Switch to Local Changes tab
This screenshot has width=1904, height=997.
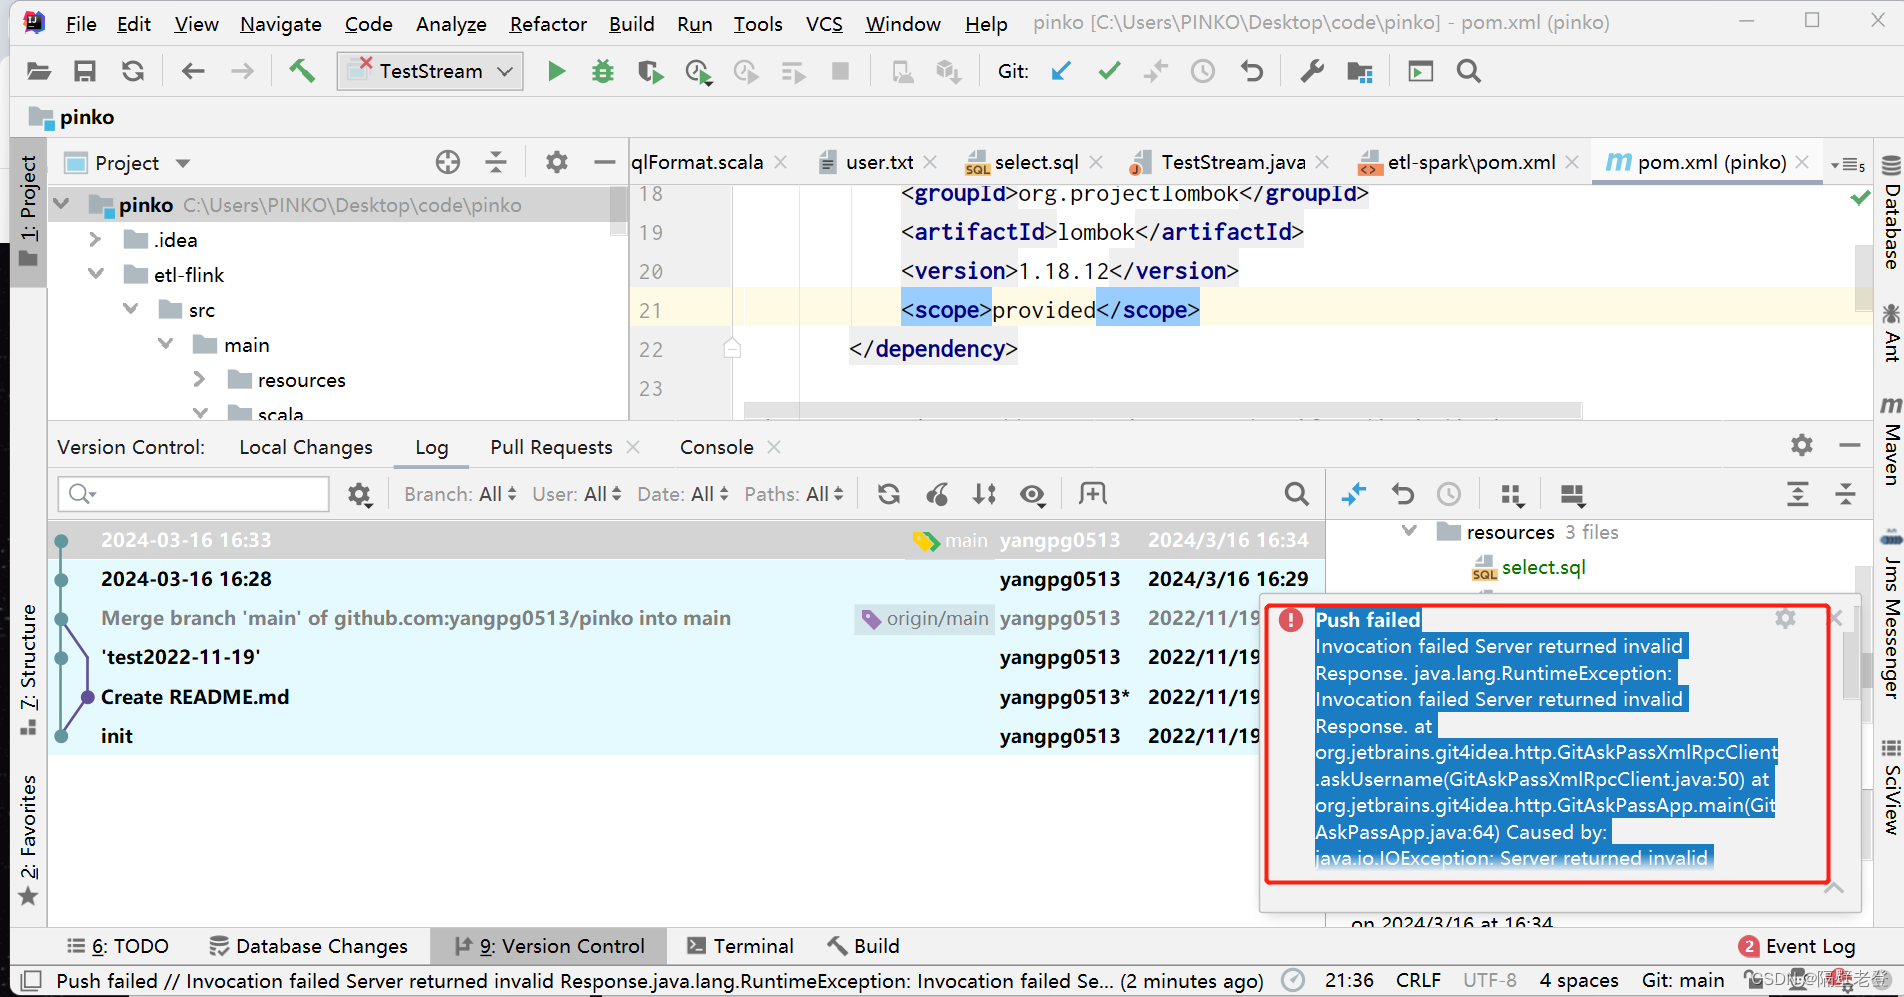(306, 447)
